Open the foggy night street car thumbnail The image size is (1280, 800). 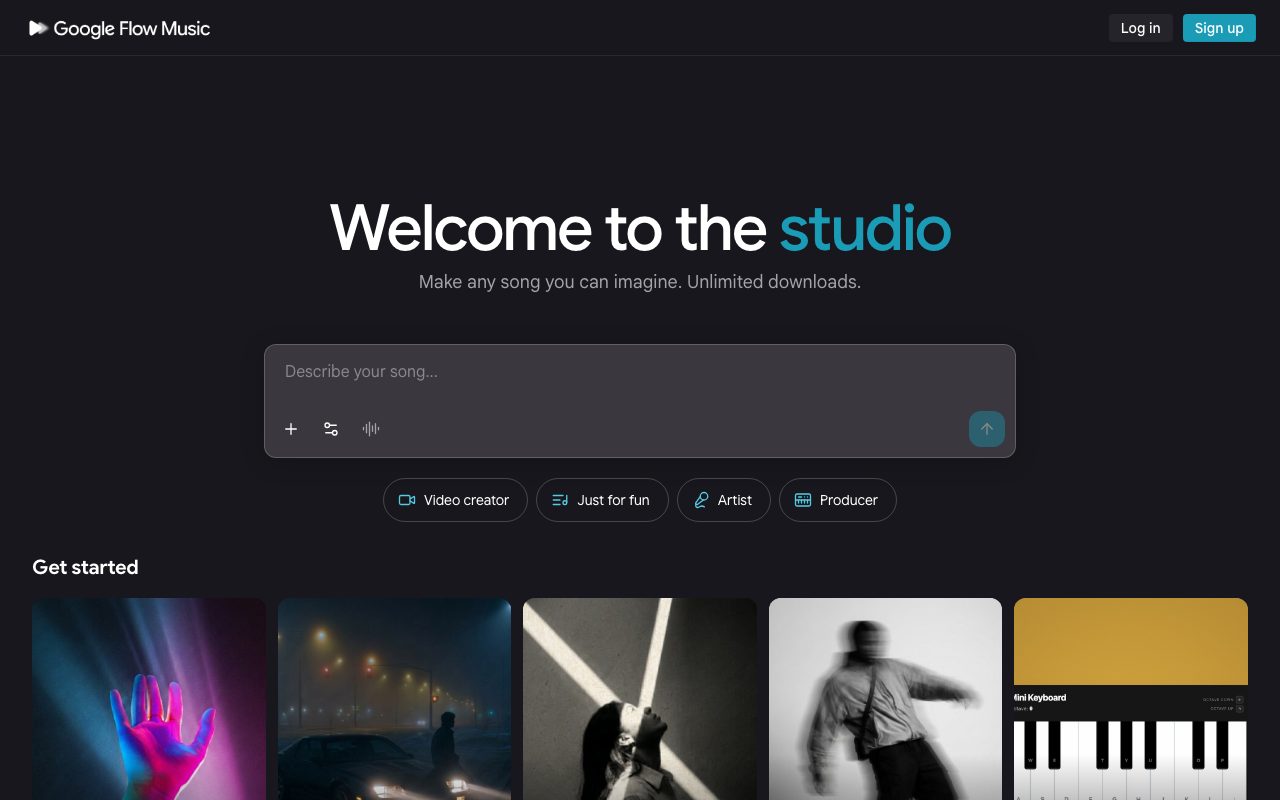point(394,699)
